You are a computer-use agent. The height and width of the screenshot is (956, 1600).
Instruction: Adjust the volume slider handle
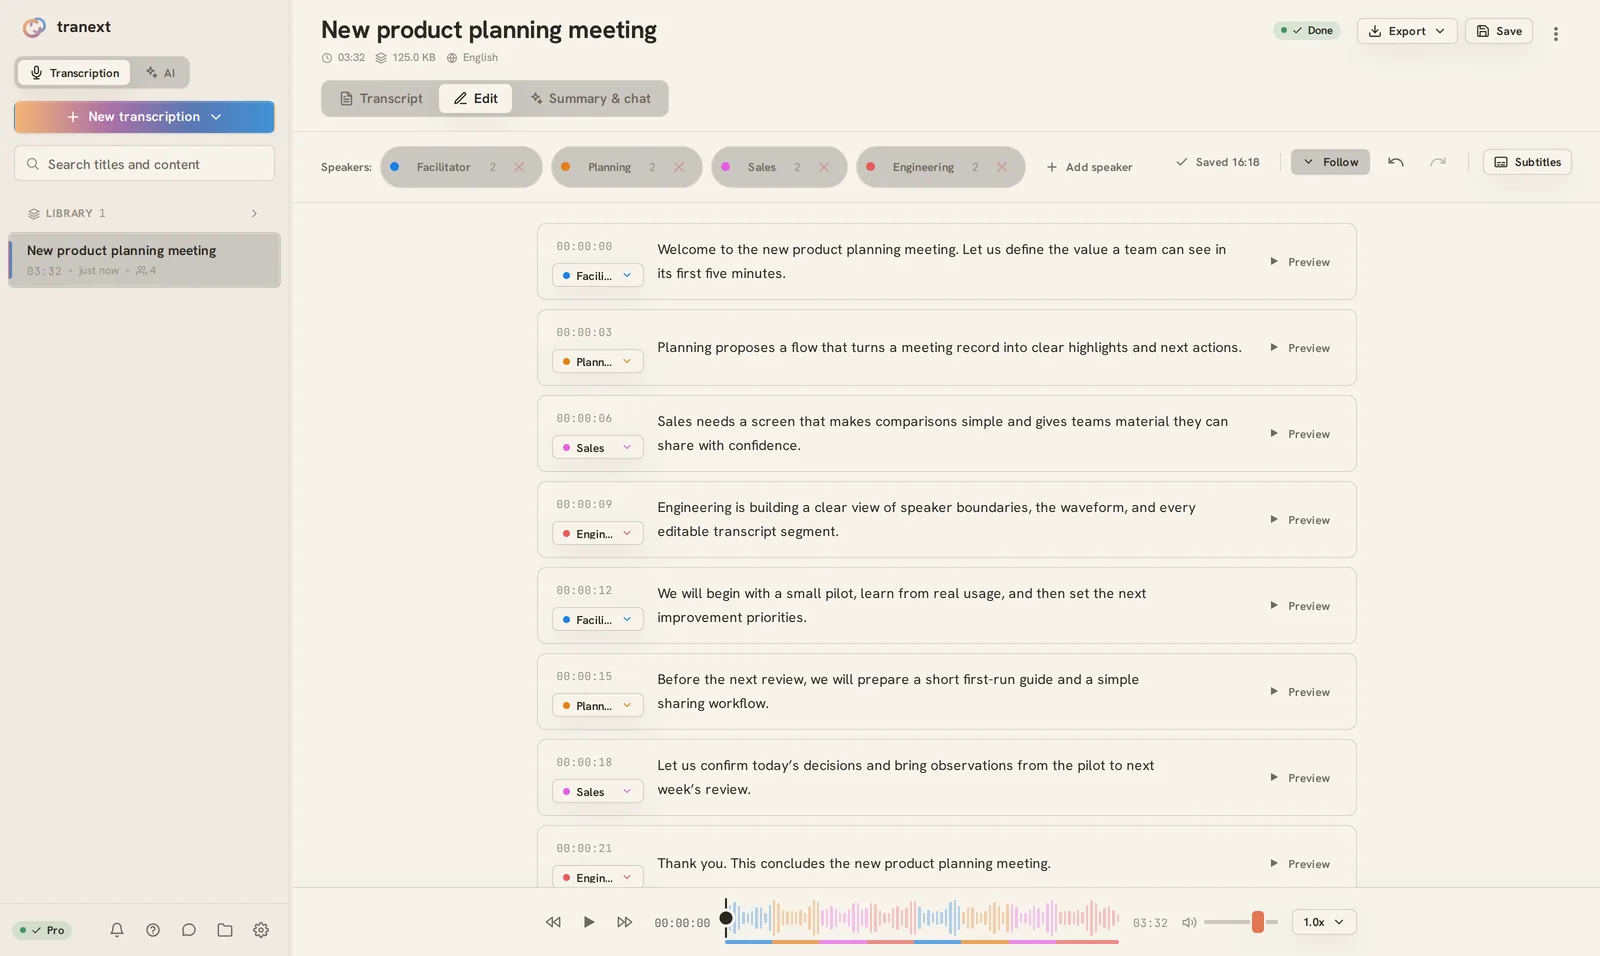pos(1258,922)
